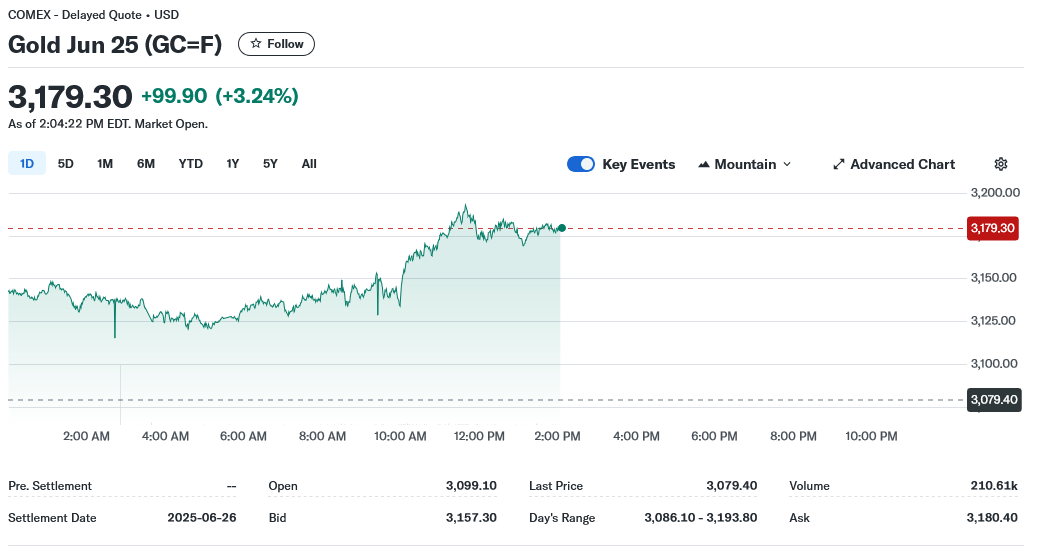Click the +99.90 price change value
The image size is (1037, 554).
(x=174, y=96)
